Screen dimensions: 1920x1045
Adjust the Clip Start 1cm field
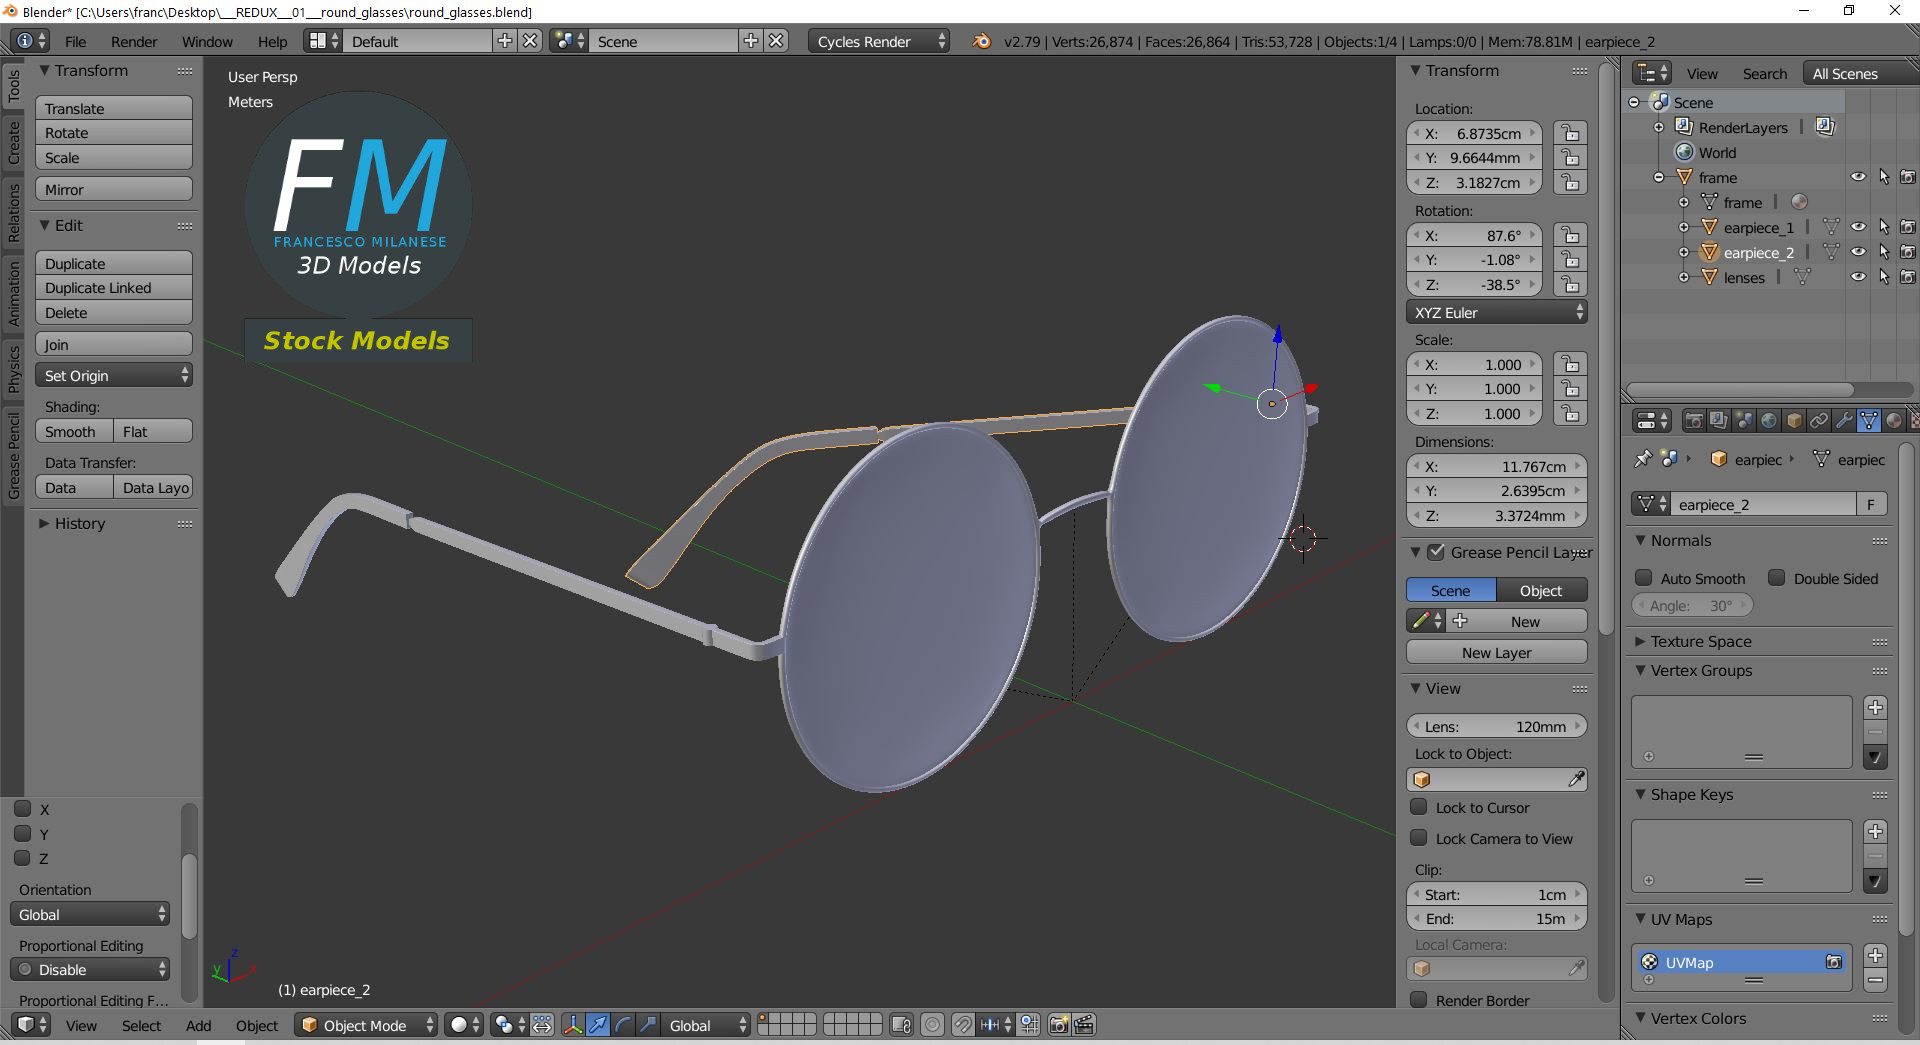1496,894
